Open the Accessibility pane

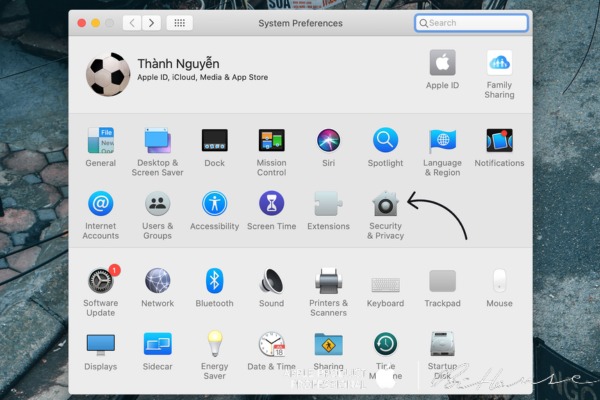[x=214, y=205]
